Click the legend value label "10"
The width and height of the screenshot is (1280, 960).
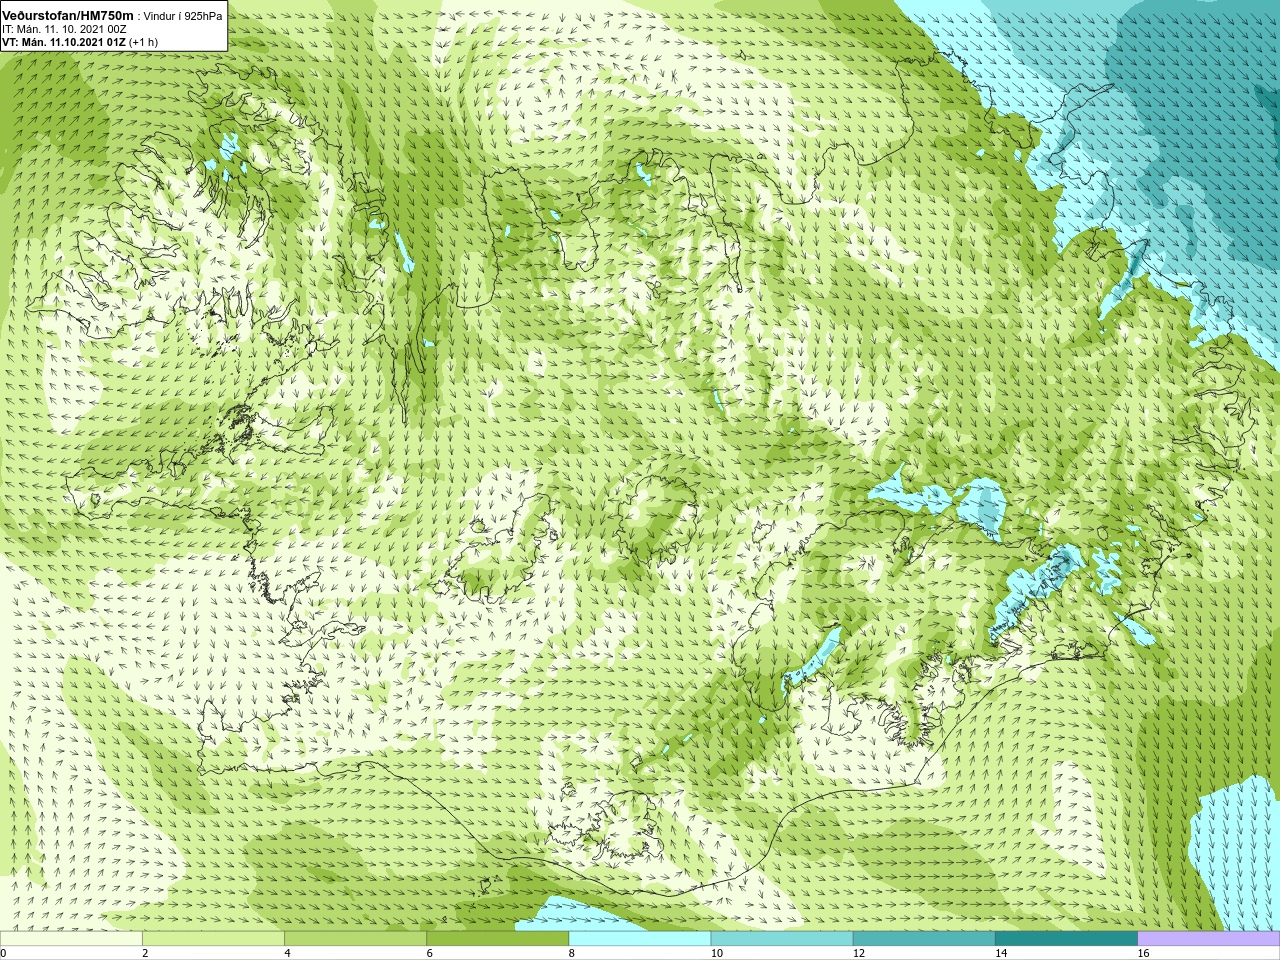pyautogui.click(x=717, y=953)
